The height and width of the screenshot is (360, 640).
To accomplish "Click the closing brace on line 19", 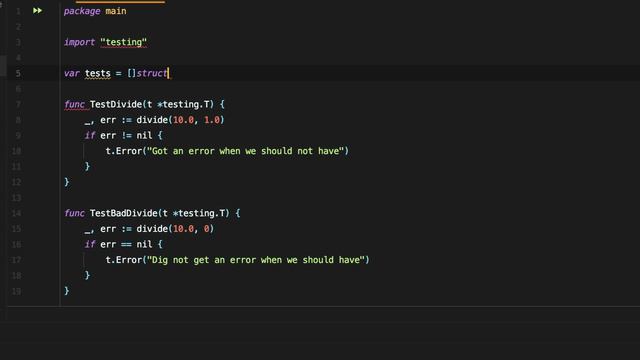I will tap(67, 291).
